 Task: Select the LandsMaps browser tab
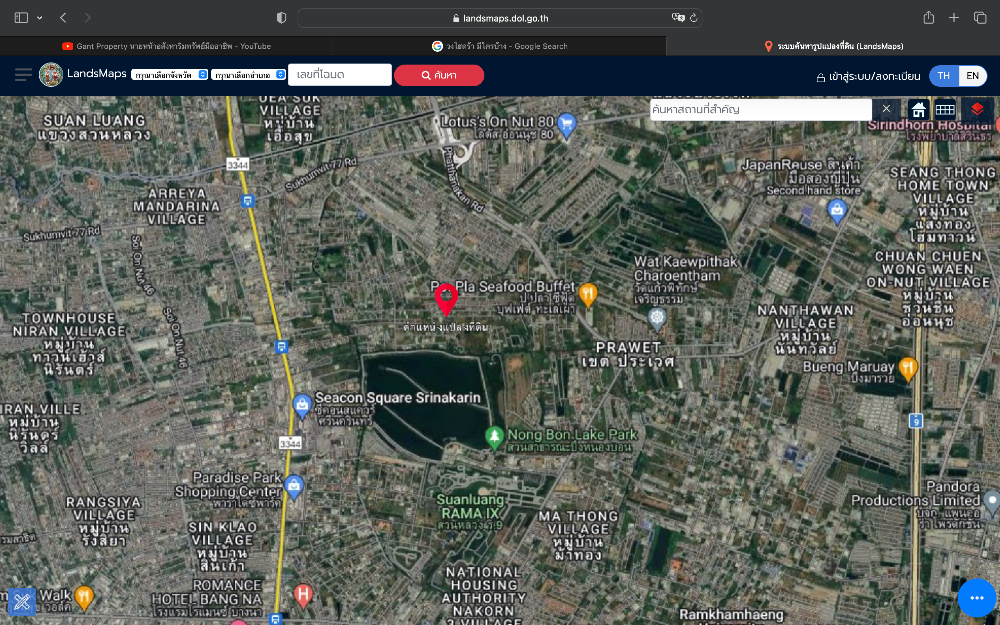pos(833,46)
